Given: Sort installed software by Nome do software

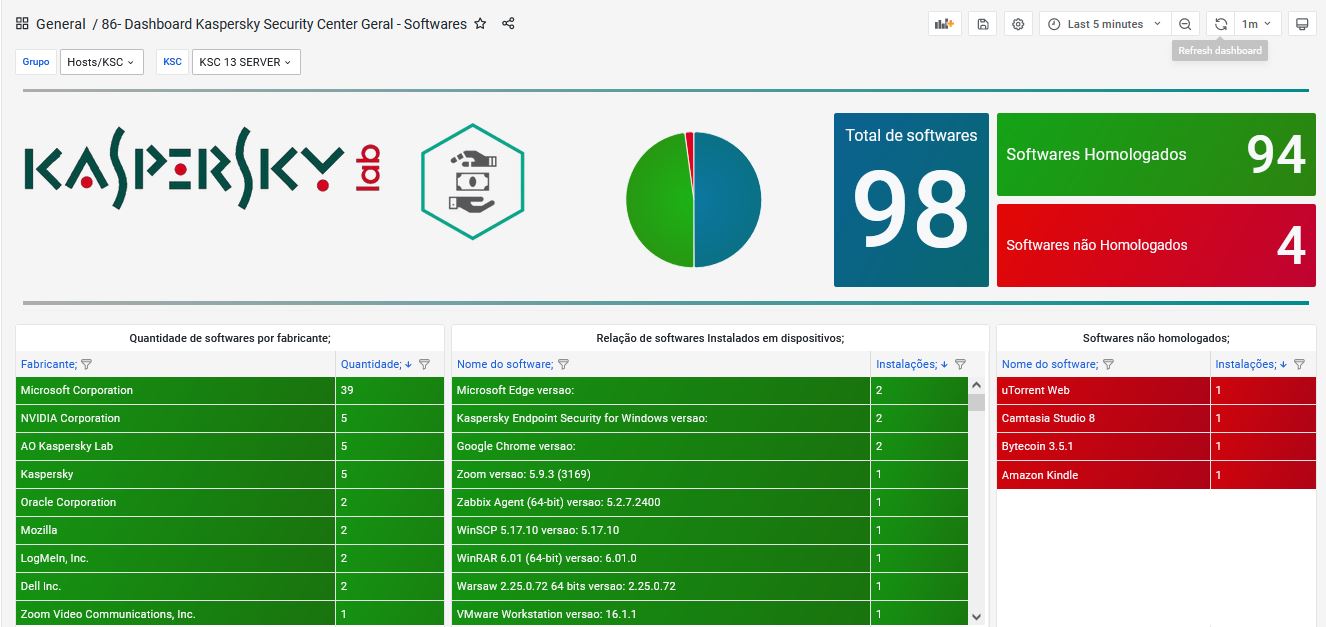Looking at the screenshot, I should pyautogui.click(x=505, y=364).
